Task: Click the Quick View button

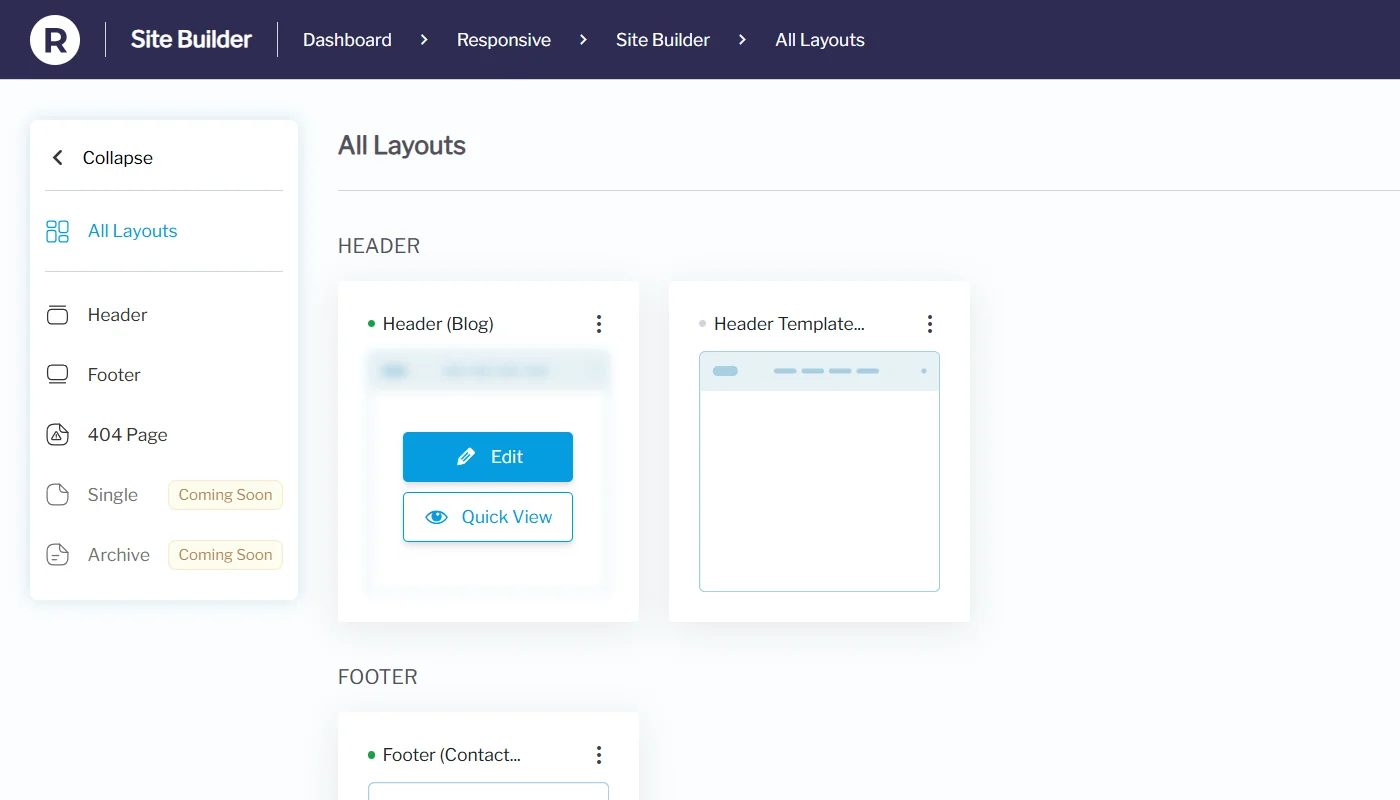Action: pyautogui.click(x=488, y=517)
